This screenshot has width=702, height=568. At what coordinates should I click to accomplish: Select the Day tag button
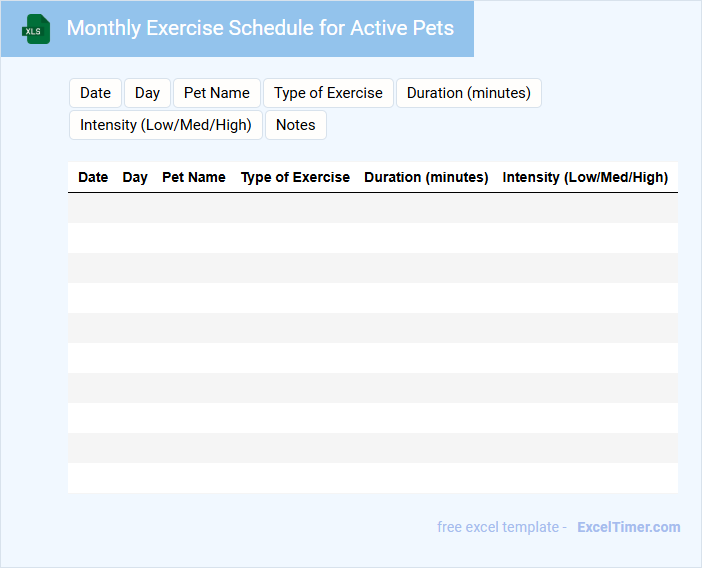click(x=147, y=93)
